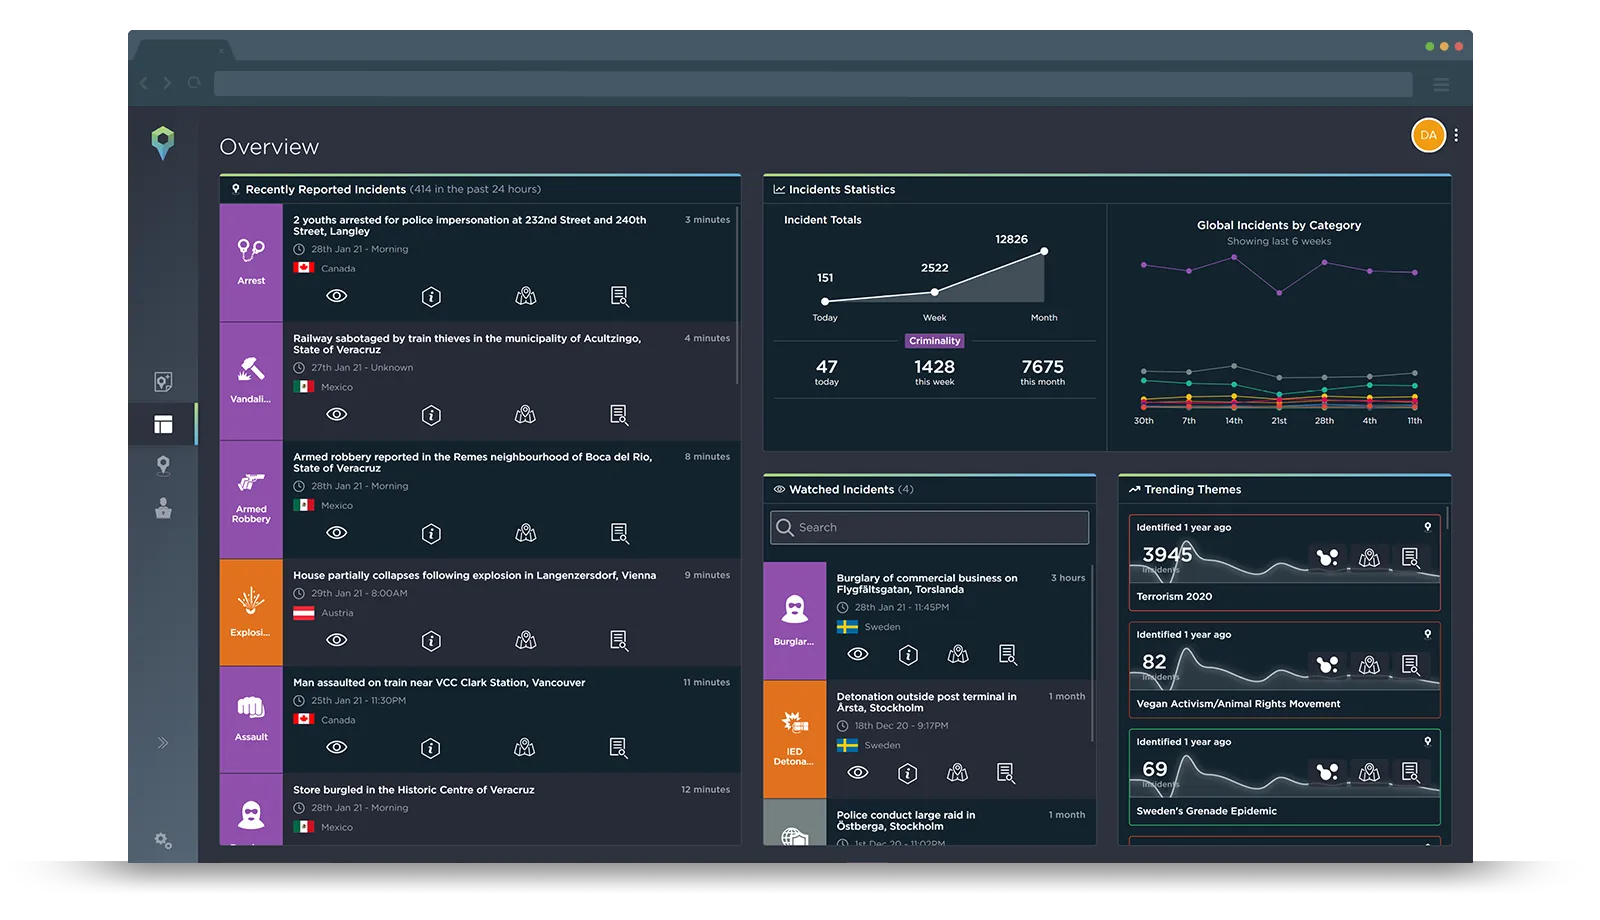Open the Sweden's Grenade Epidemic theme
Image resolution: width=1600 pixels, height=920 pixels.
point(1285,777)
